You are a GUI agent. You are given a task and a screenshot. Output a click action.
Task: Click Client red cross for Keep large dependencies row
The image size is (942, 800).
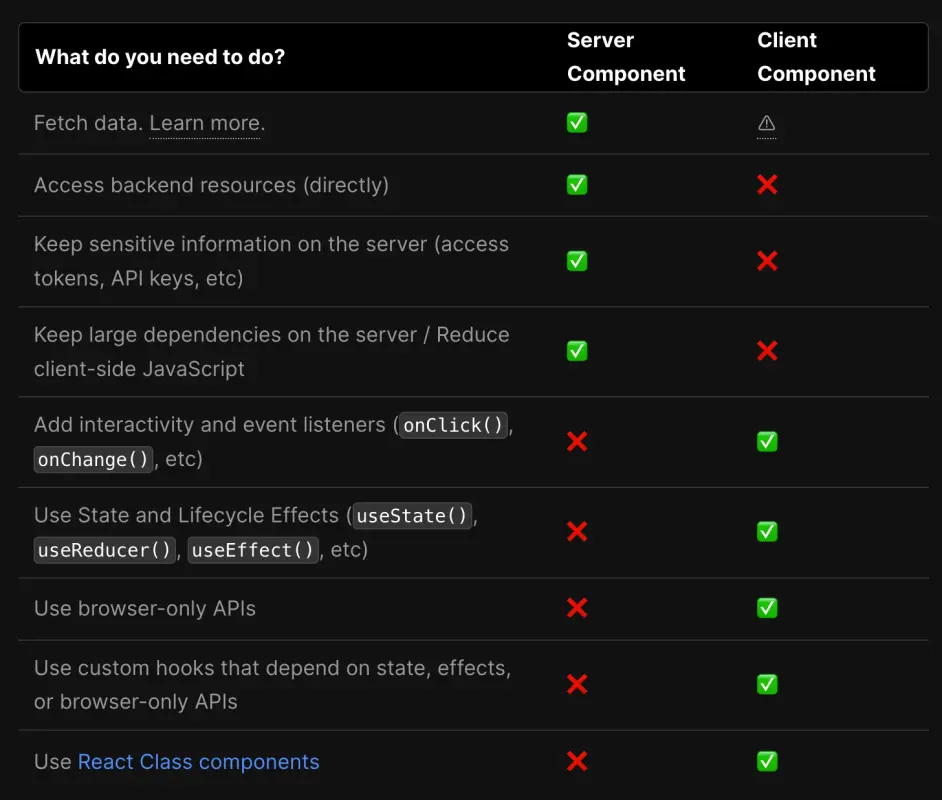point(767,351)
